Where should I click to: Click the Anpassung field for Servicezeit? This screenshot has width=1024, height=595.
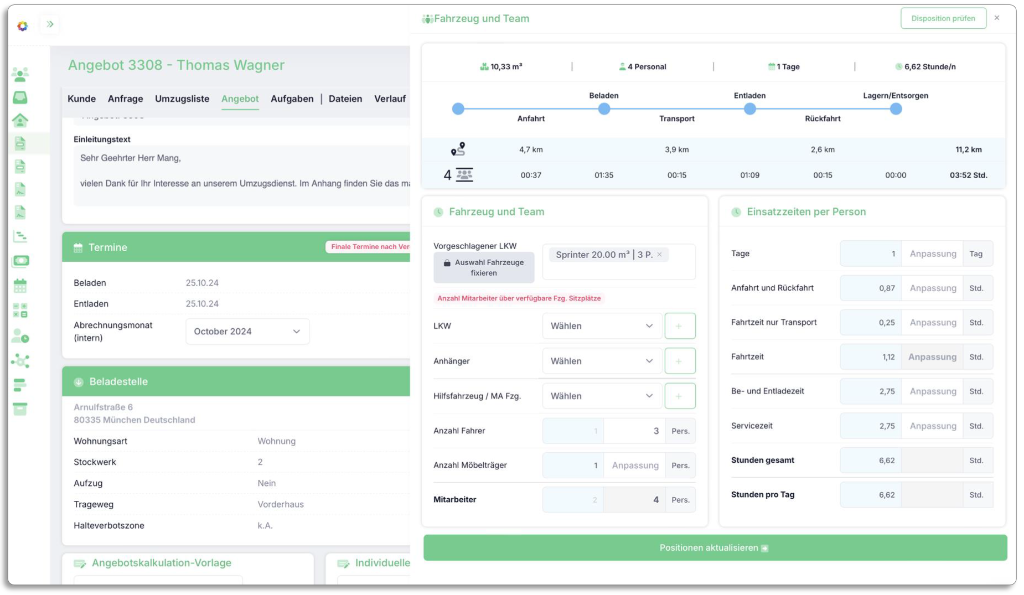click(x=932, y=425)
